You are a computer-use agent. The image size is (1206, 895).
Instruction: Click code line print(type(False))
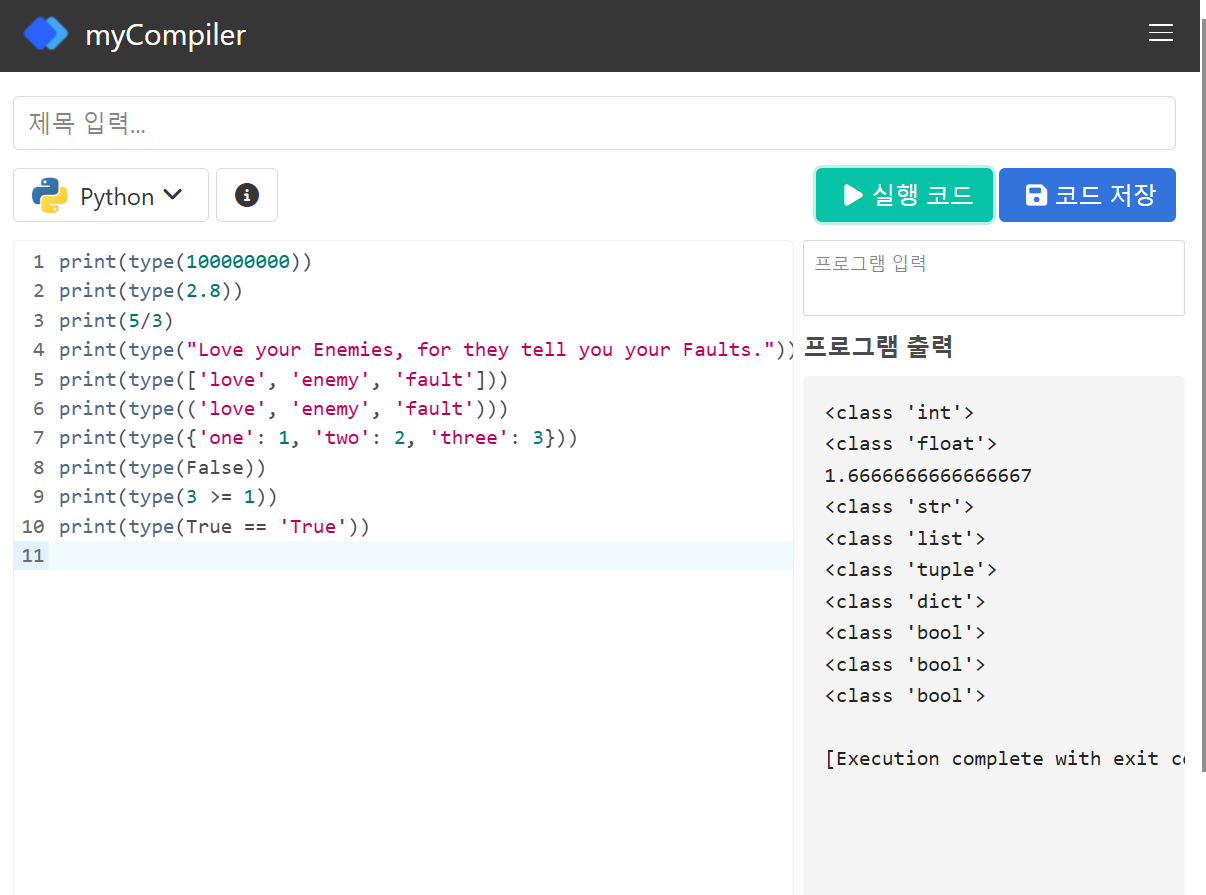[163, 467]
